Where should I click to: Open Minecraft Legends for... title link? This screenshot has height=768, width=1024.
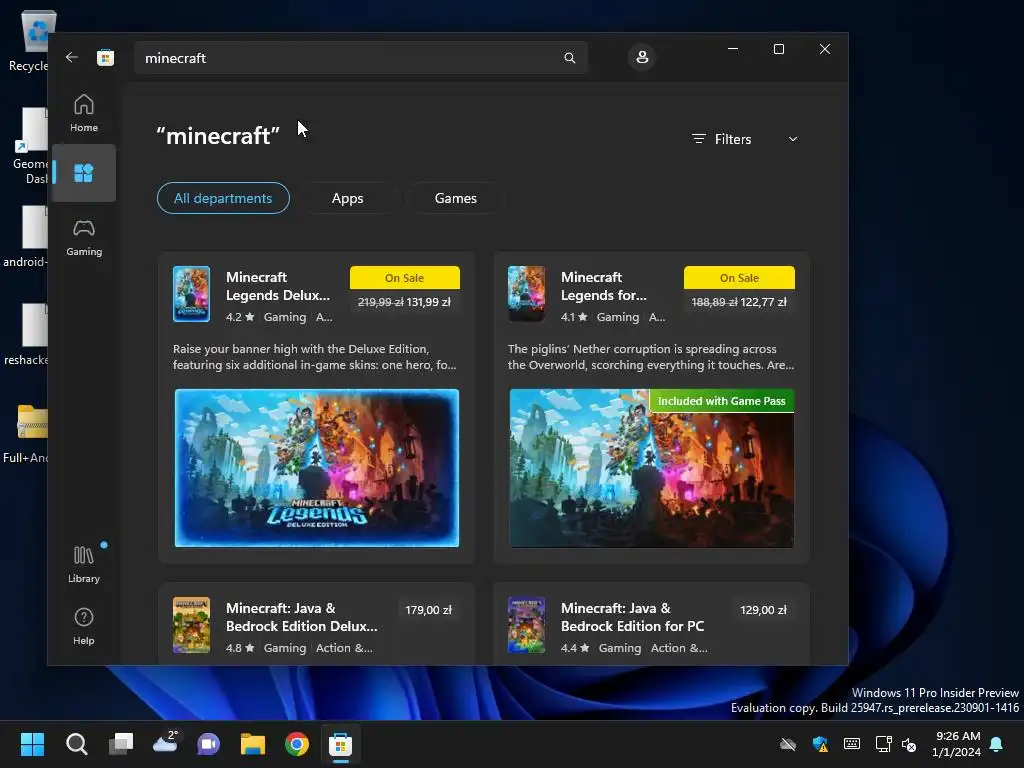point(603,286)
